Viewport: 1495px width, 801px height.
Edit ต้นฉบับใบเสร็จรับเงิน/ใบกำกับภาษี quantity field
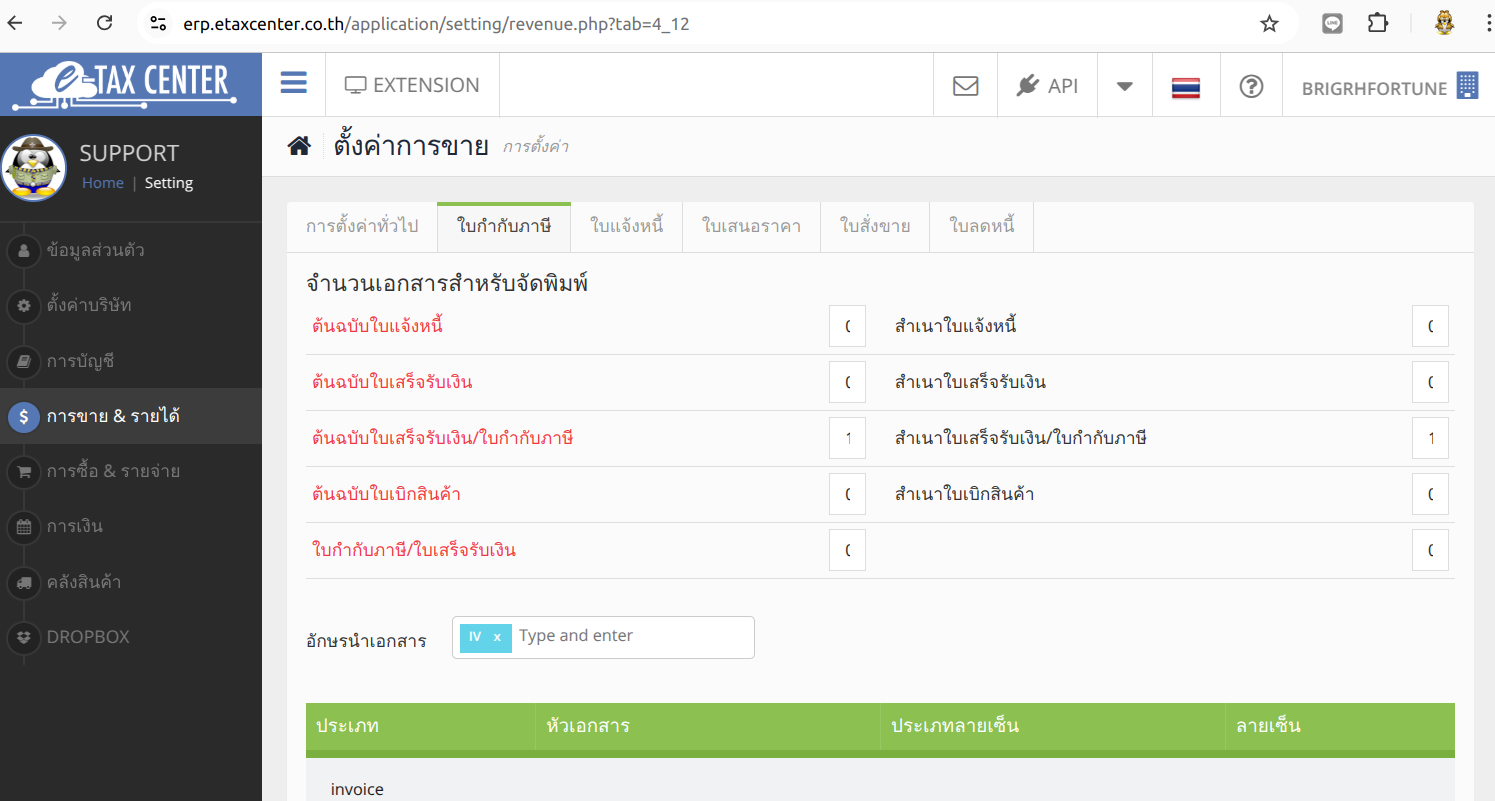[x=847, y=438]
